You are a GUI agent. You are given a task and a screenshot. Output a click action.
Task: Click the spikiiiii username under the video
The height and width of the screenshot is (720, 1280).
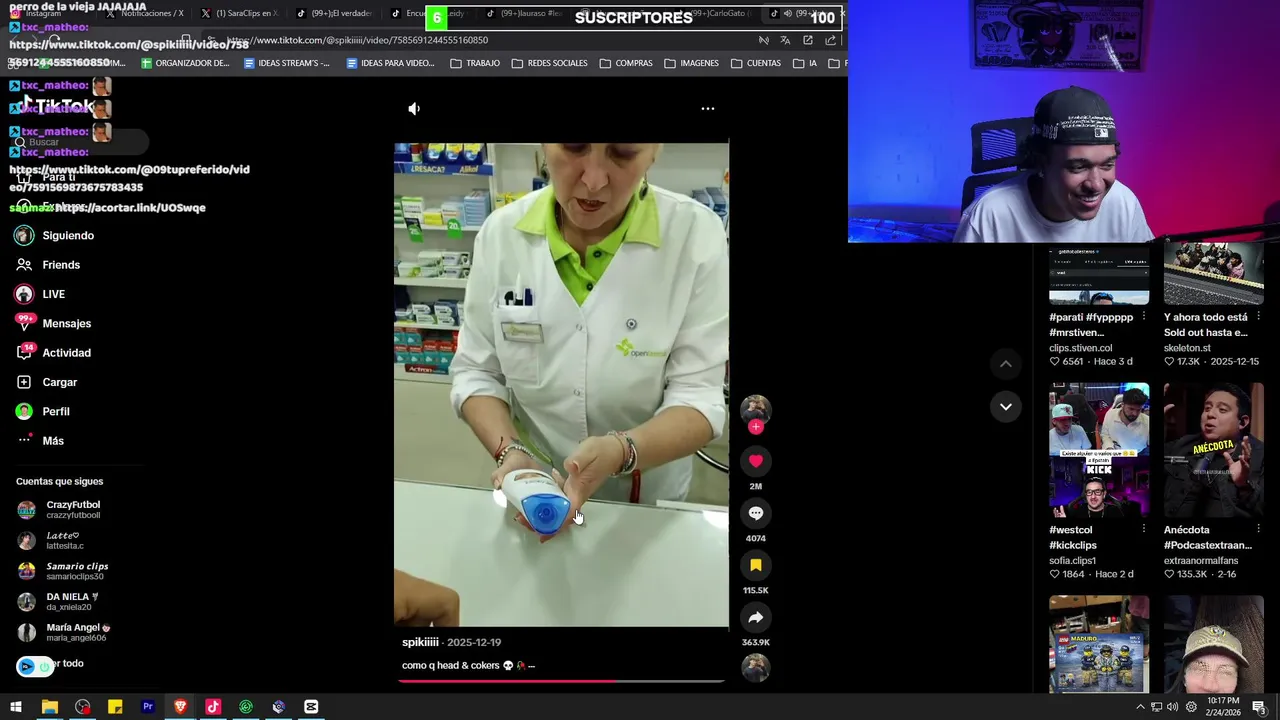coord(420,642)
